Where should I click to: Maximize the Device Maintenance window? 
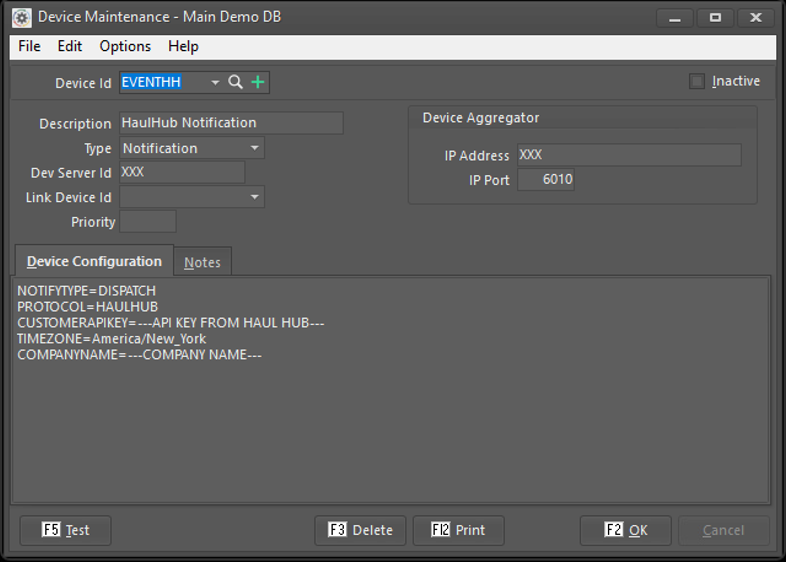(x=715, y=18)
